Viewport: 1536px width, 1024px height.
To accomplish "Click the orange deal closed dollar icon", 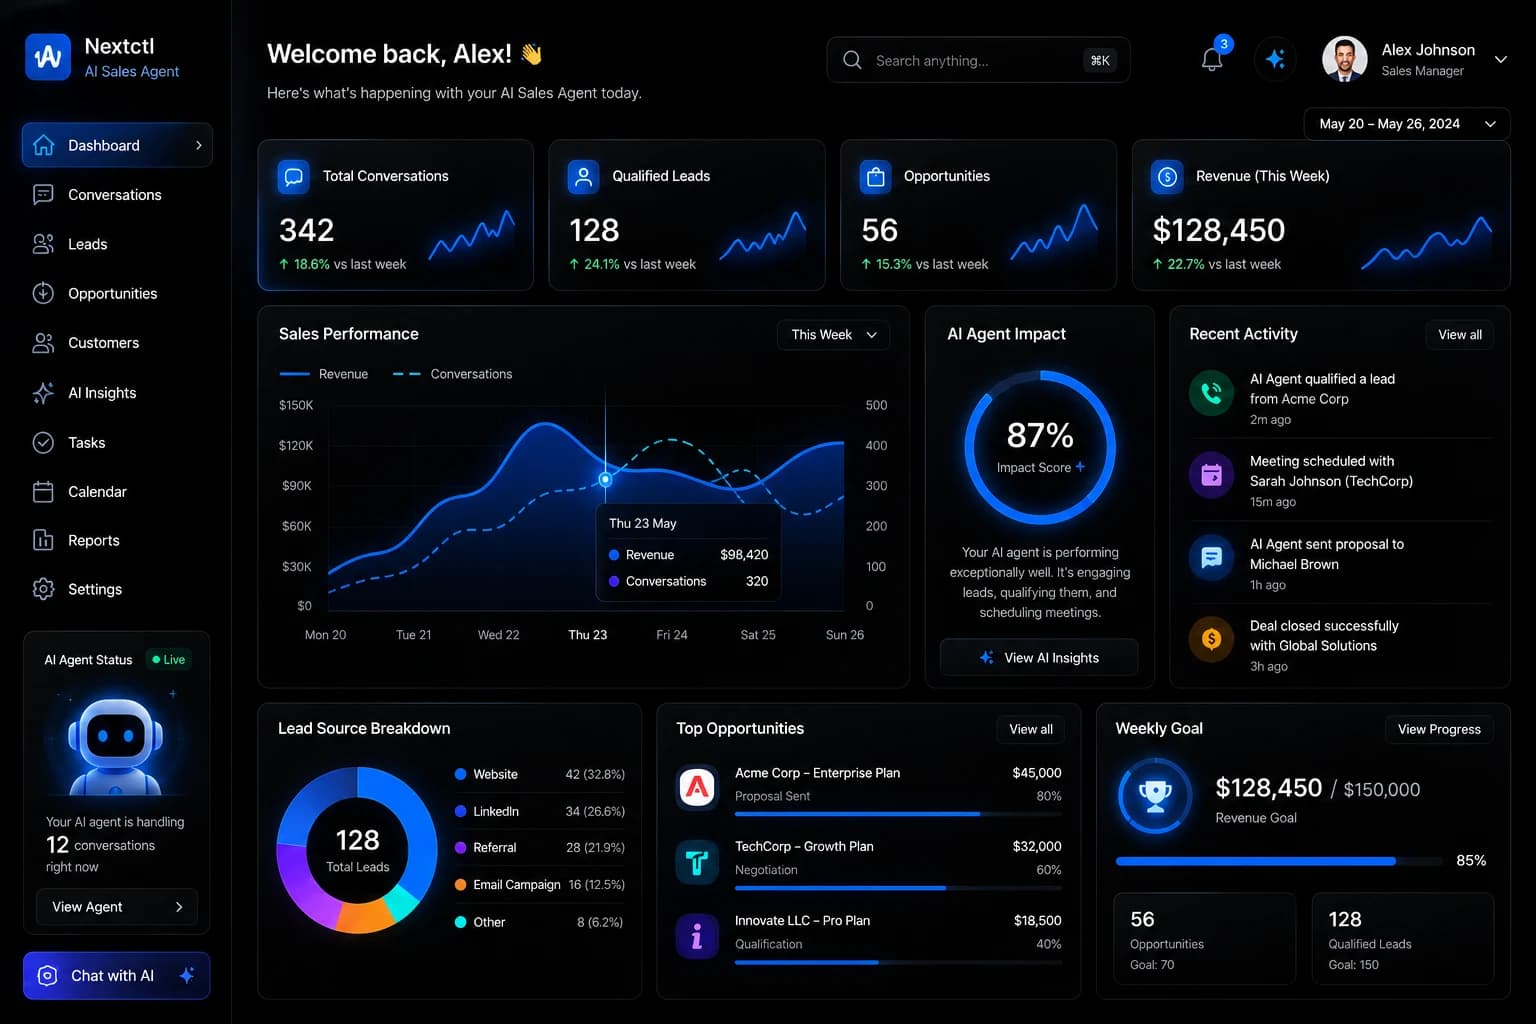I will coord(1211,639).
